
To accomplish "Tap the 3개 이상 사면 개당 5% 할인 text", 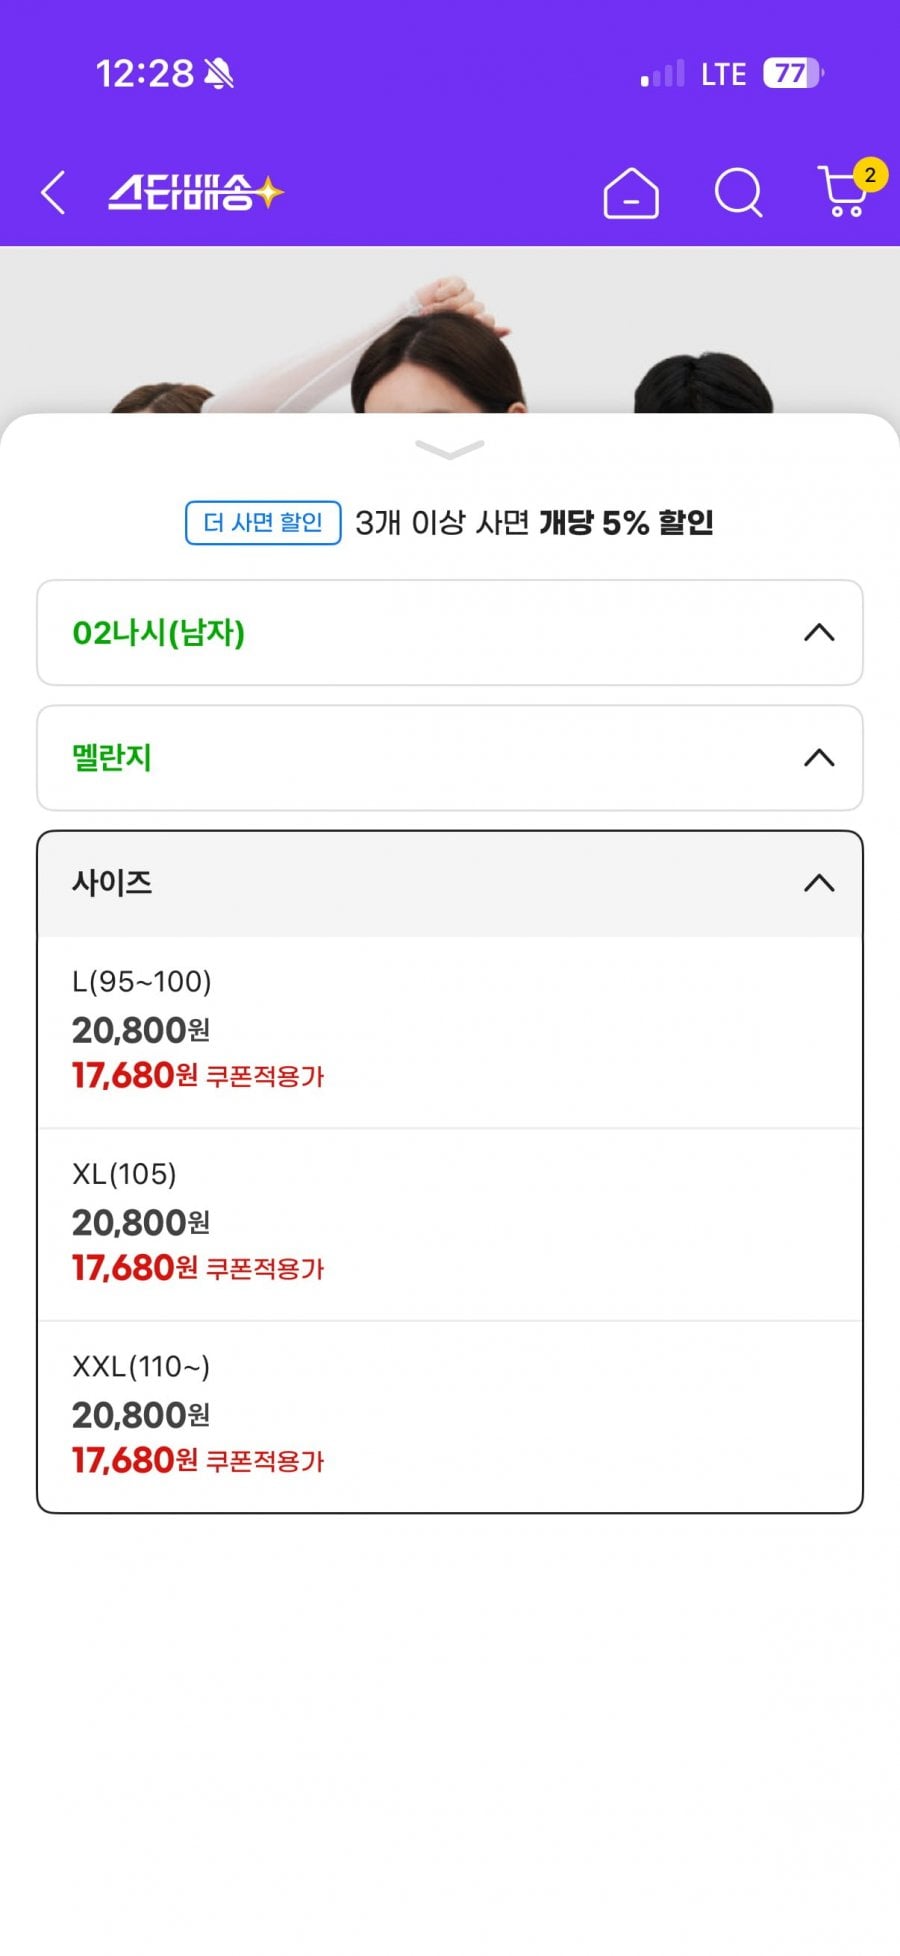I will point(534,523).
